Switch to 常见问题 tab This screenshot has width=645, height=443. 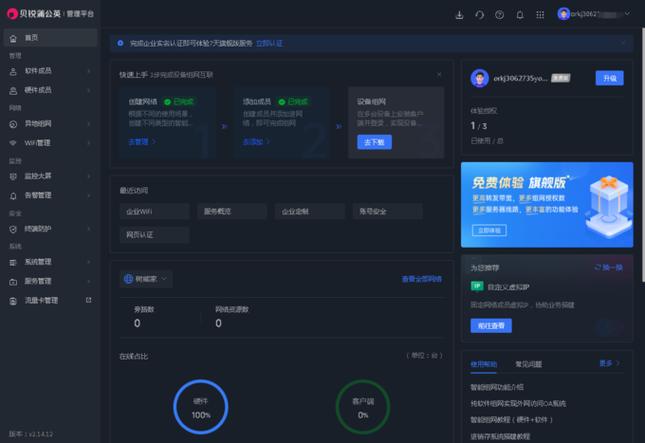pos(529,364)
